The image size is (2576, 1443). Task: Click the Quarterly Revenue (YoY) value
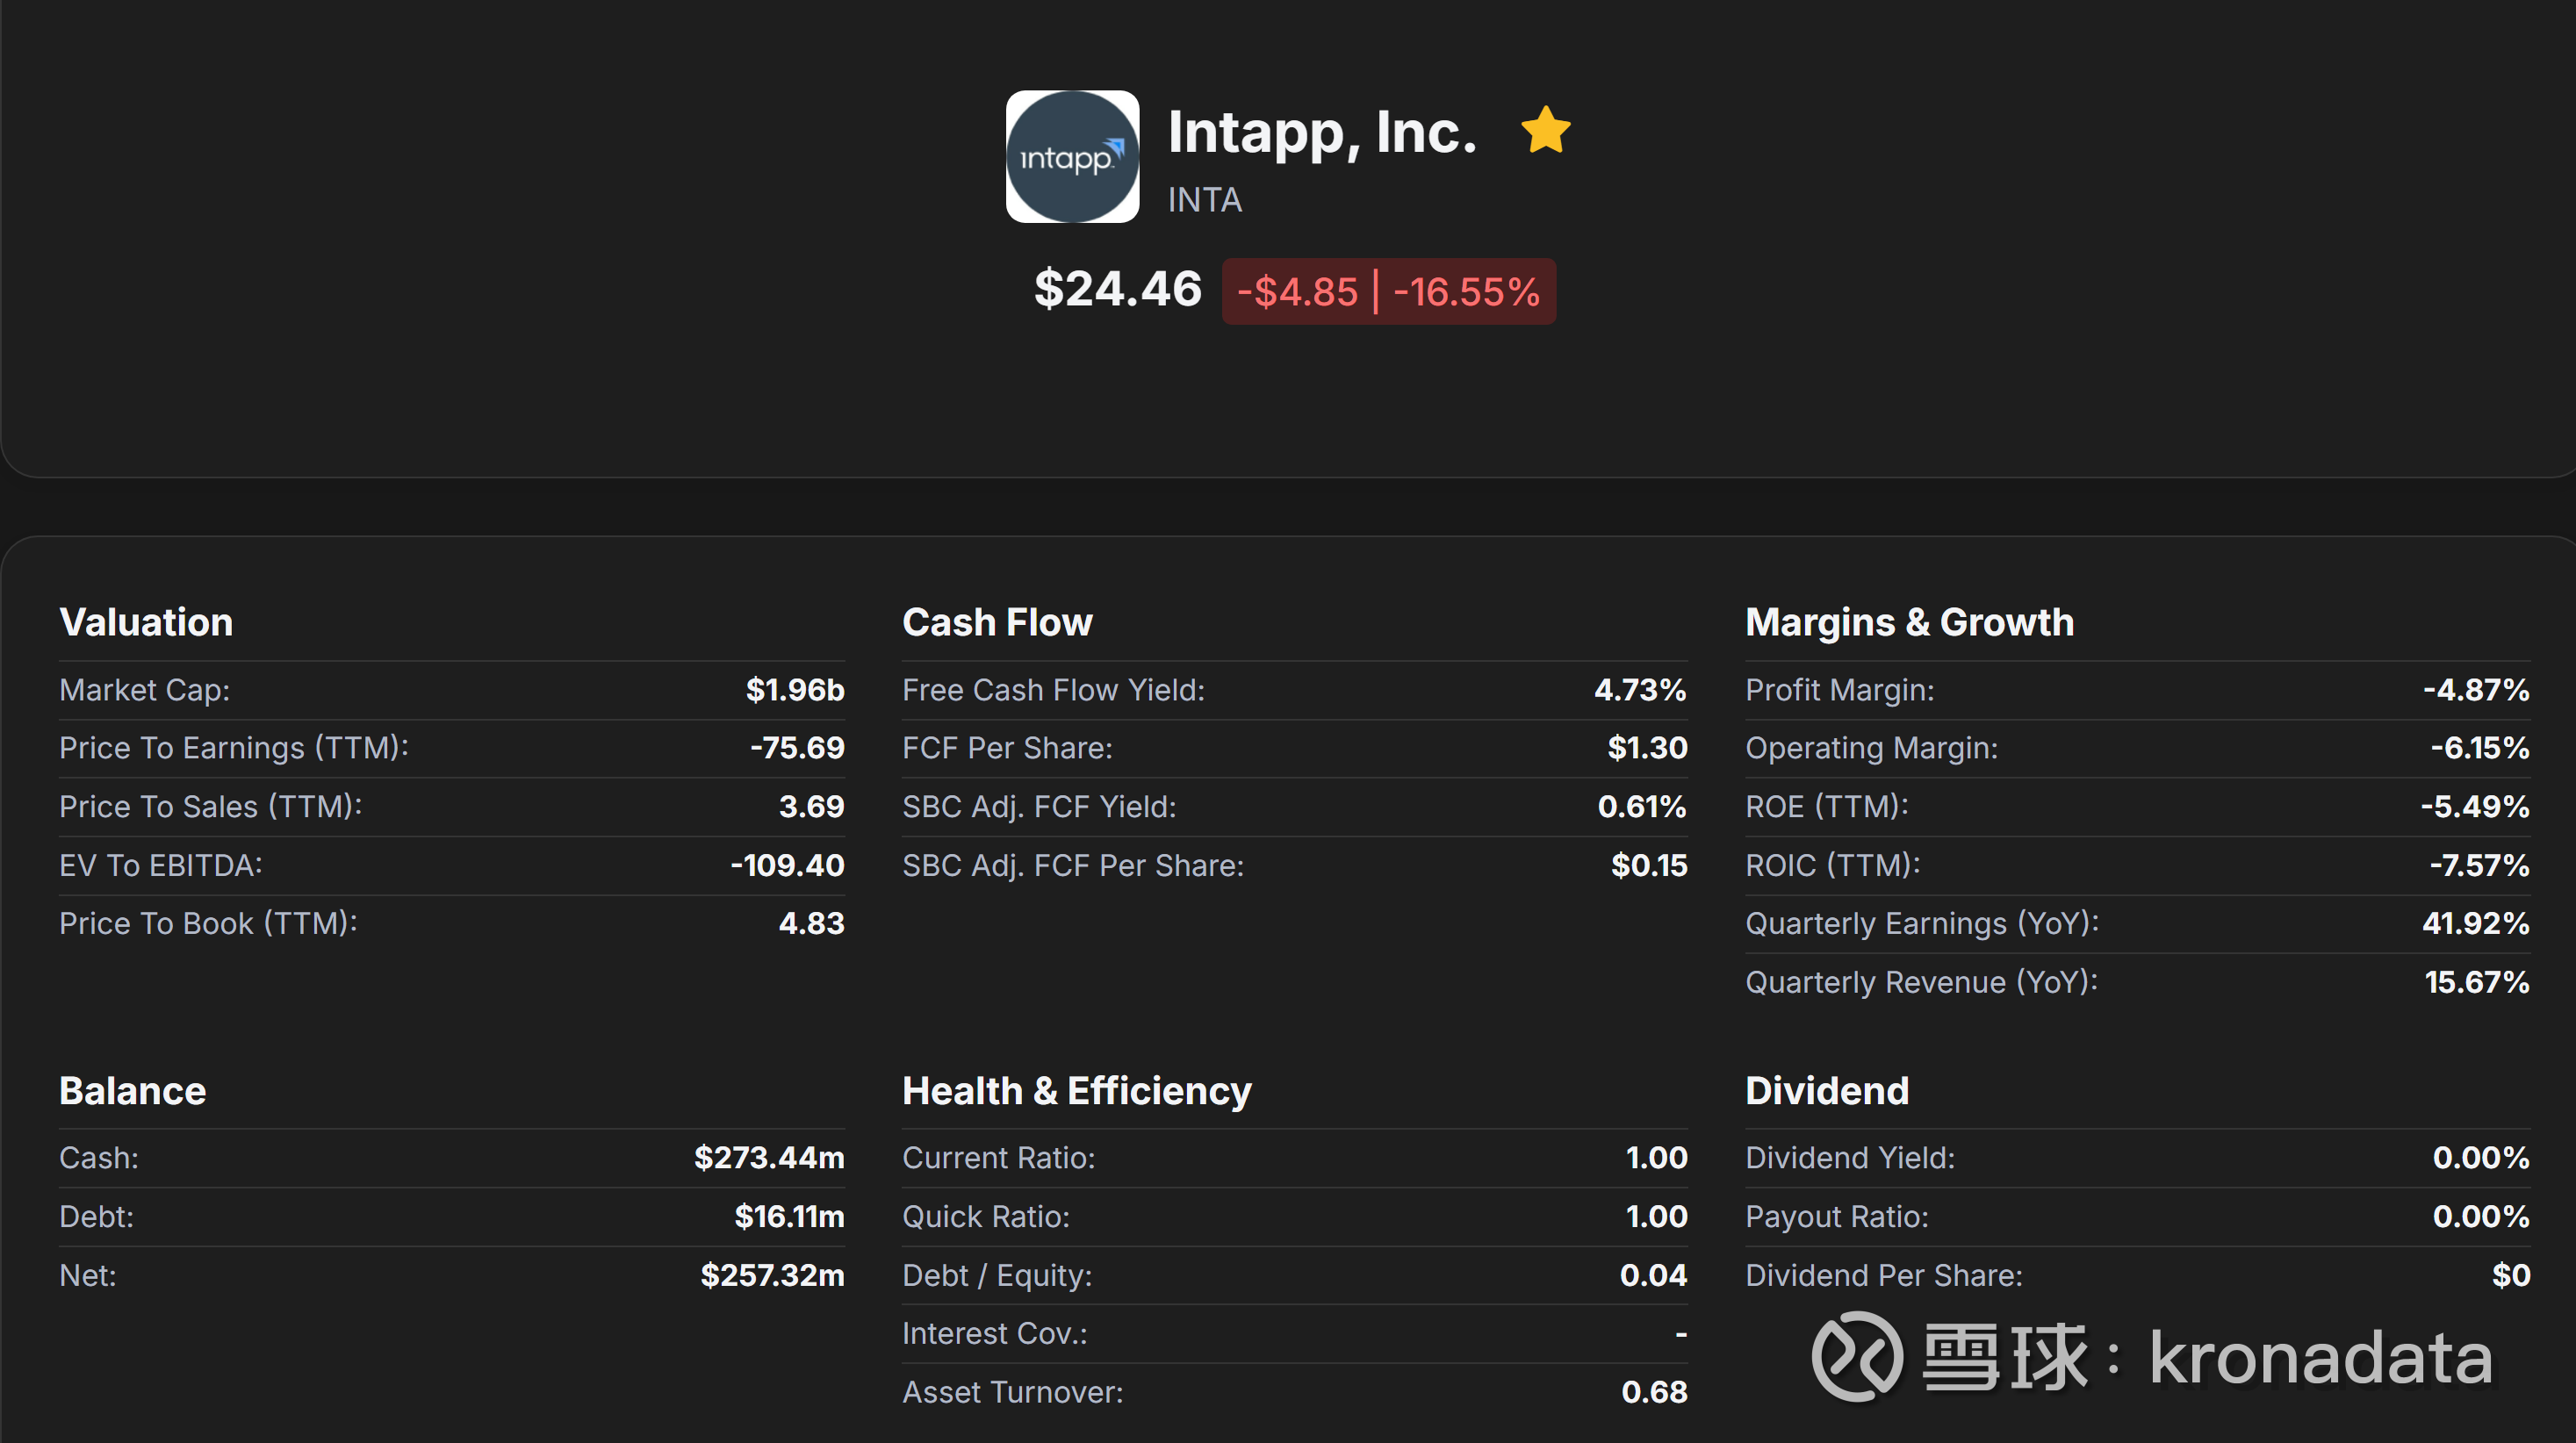(x=2476, y=982)
